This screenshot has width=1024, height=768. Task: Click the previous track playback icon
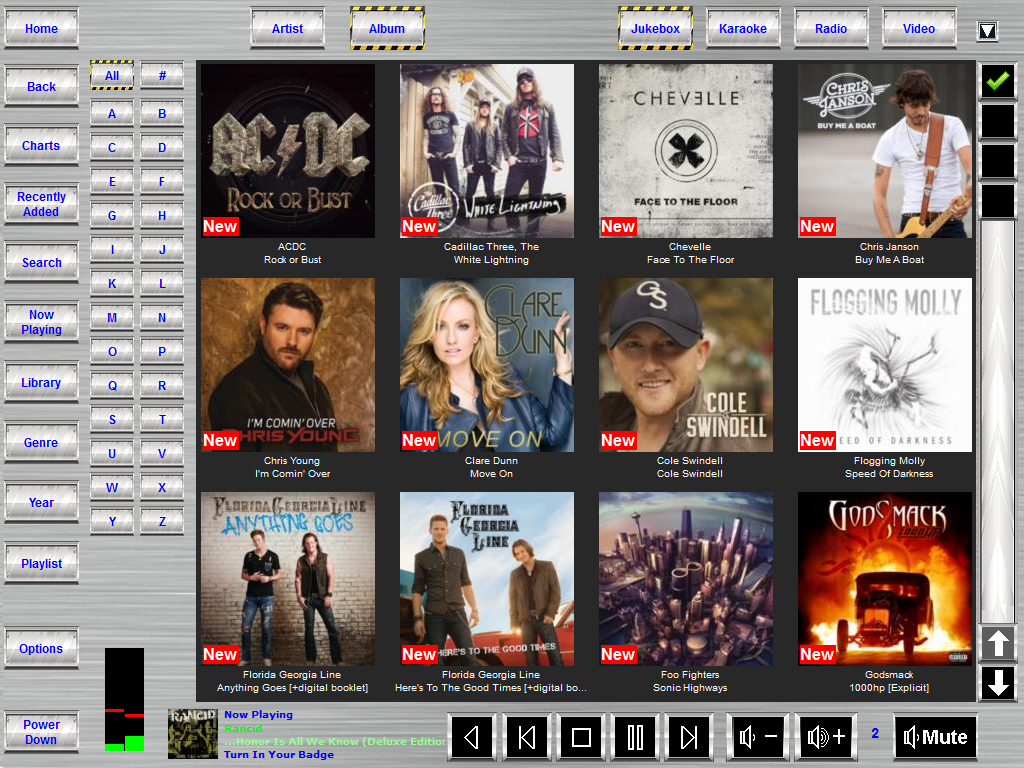pos(527,738)
